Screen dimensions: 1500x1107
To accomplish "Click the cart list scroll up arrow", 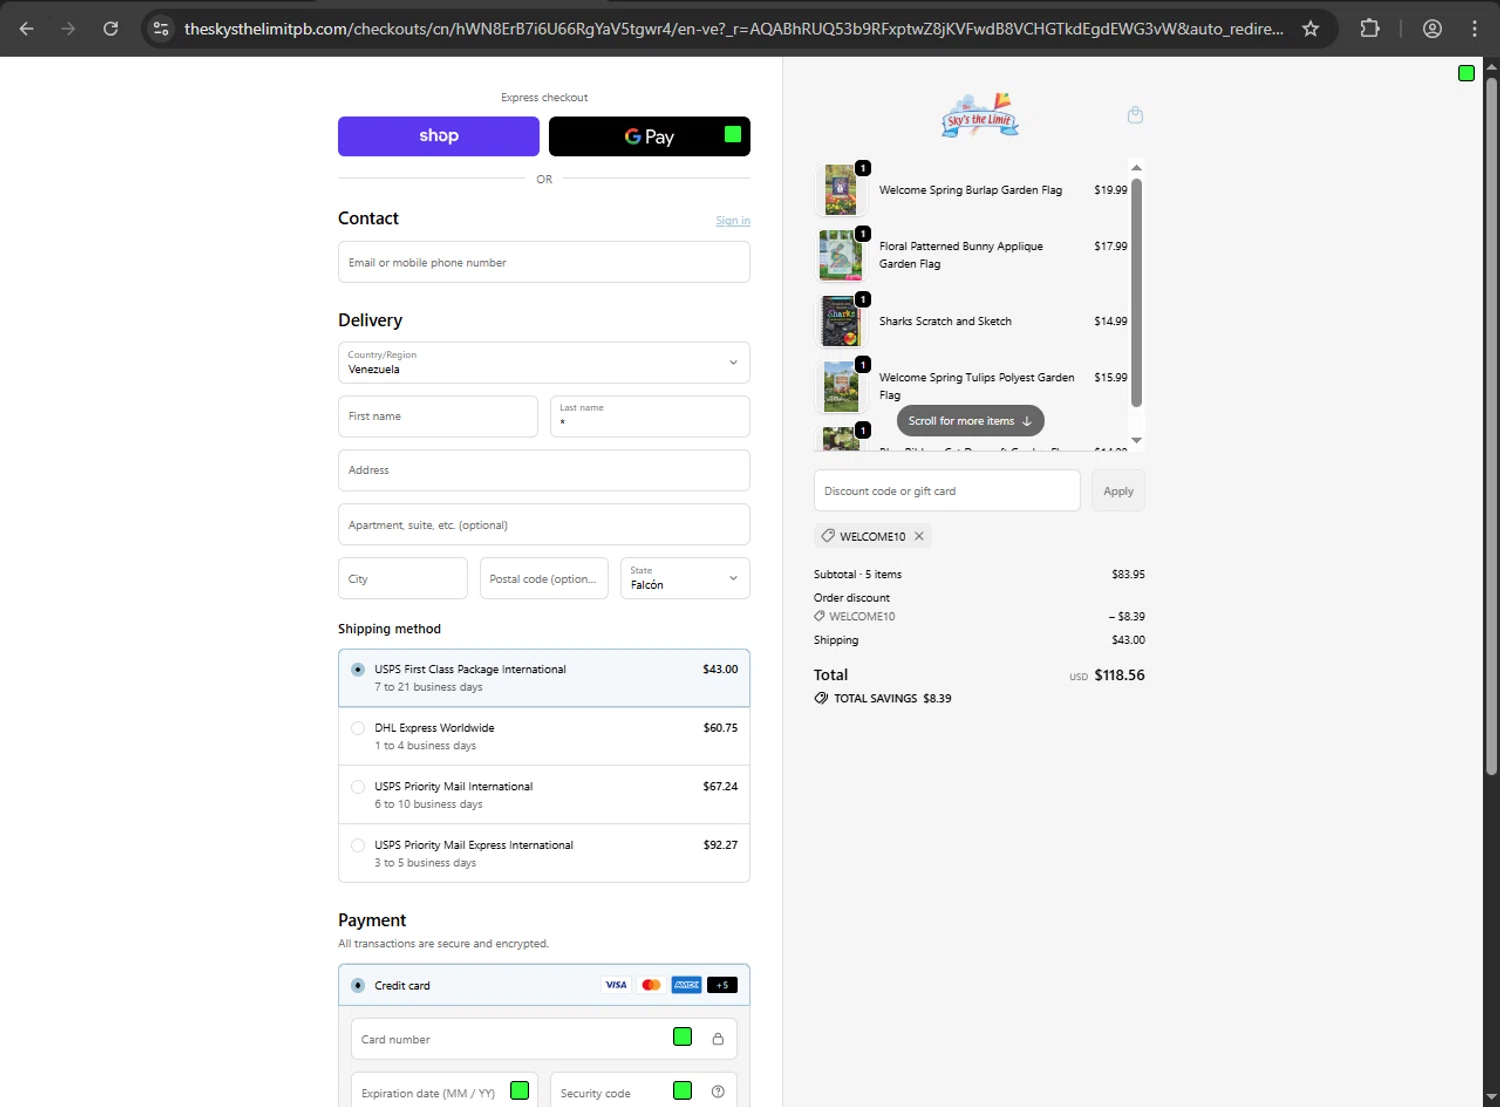I will pyautogui.click(x=1136, y=167).
